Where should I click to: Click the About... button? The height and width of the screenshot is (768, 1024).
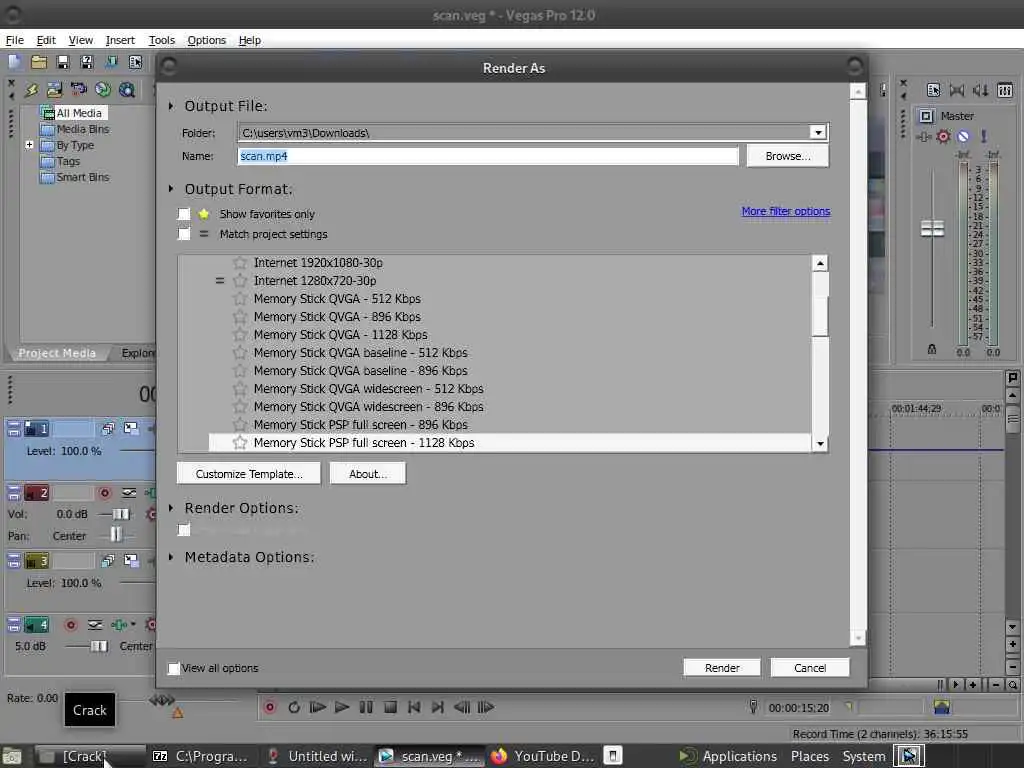368,473
